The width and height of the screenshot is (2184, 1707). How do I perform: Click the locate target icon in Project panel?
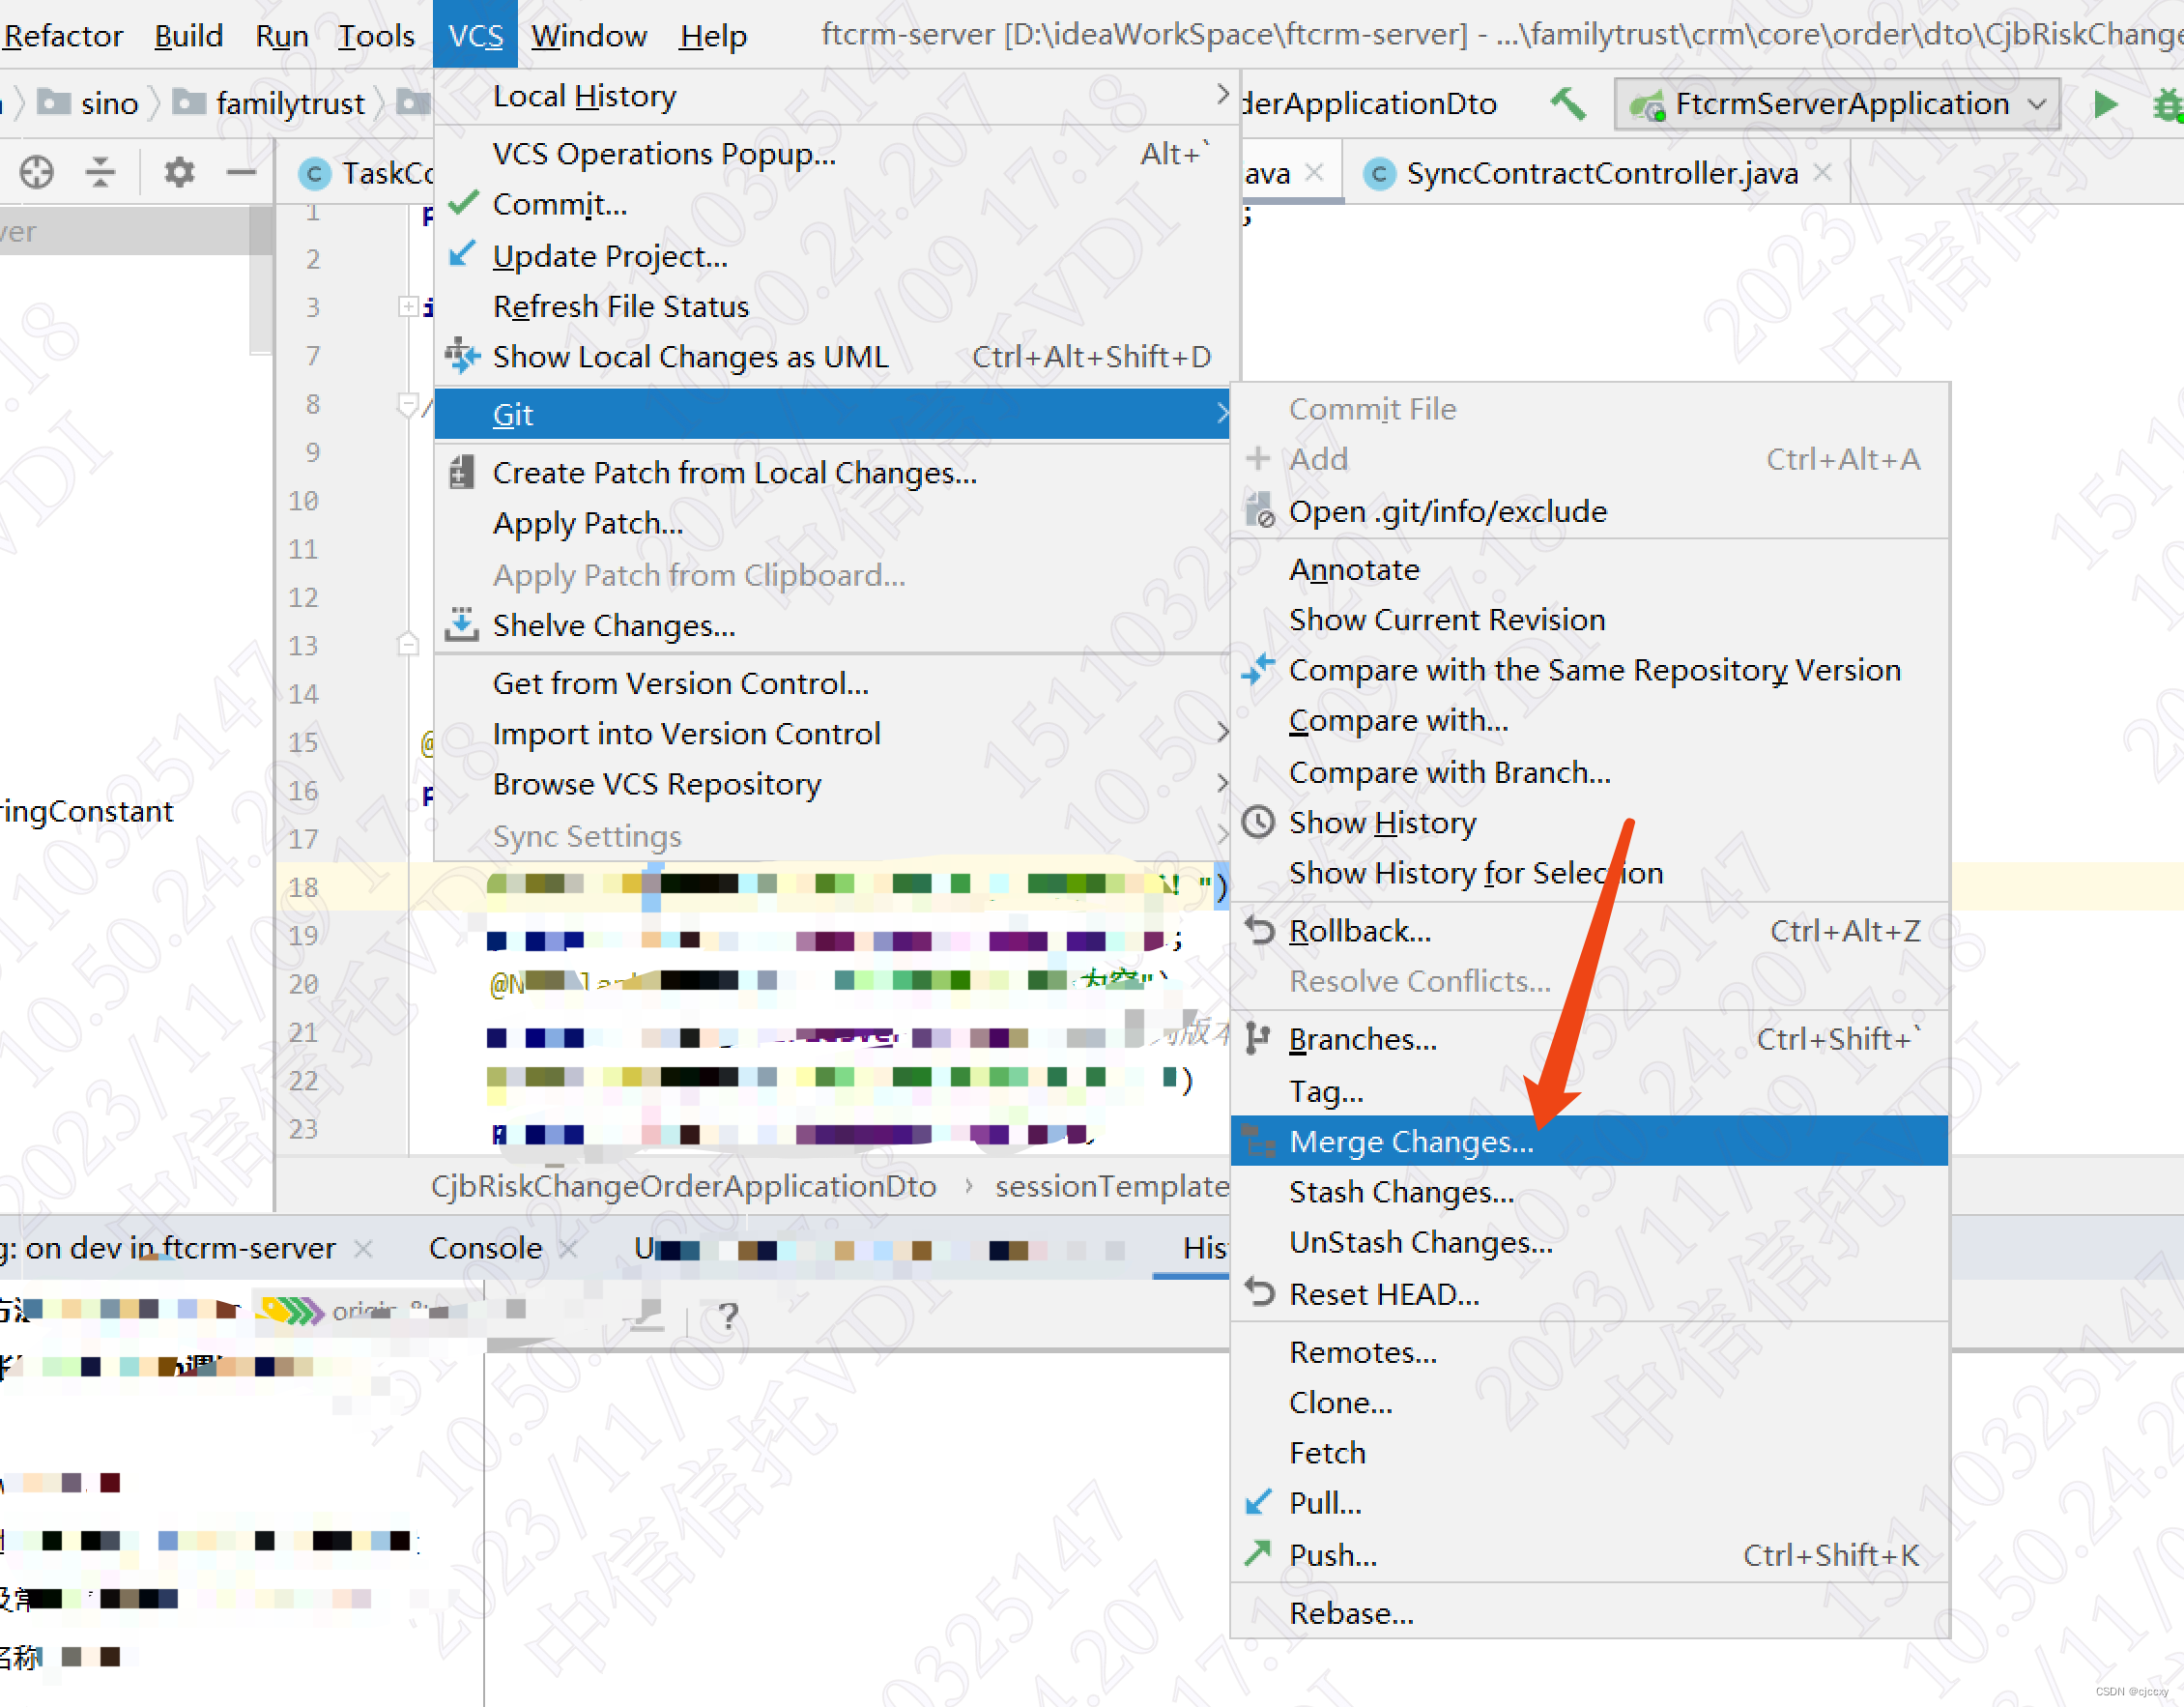coord(37,172)
